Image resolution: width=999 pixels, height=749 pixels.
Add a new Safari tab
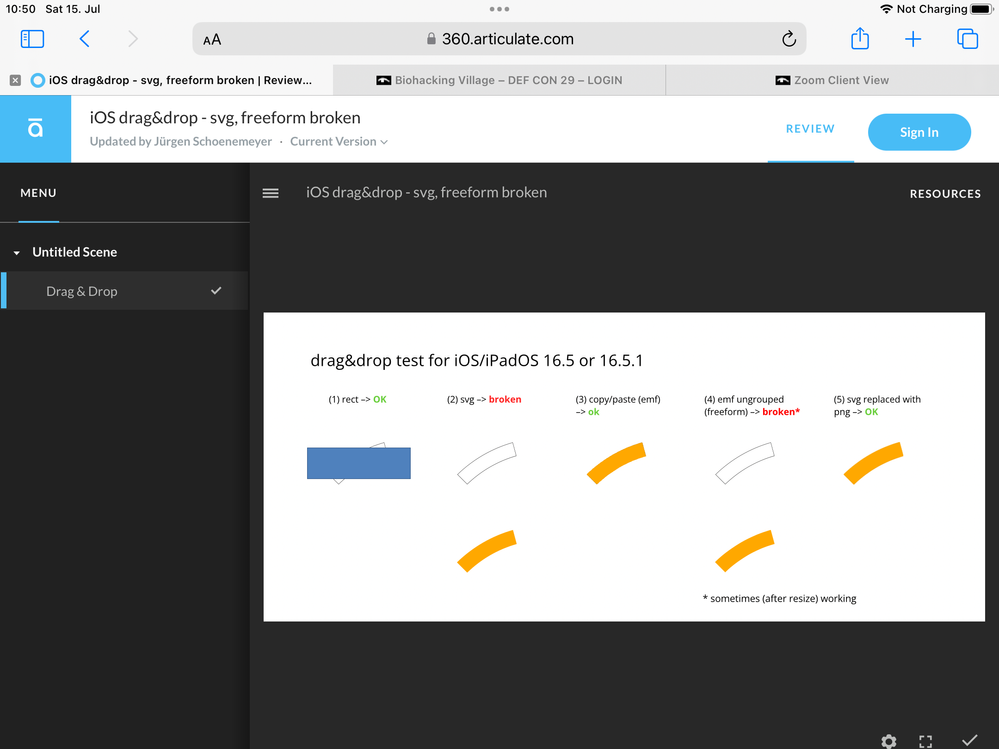(913, 39)
